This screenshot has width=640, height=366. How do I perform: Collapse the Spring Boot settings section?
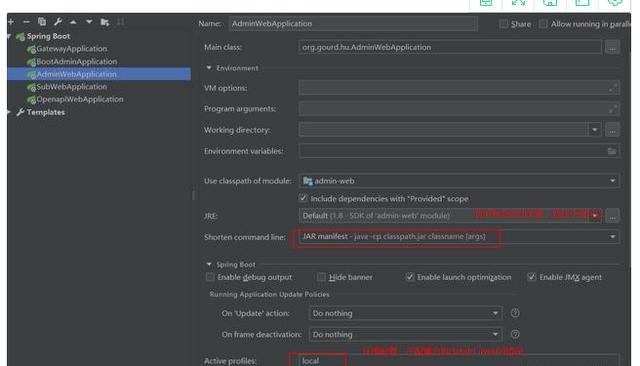pyautogui.click(x=209, y=264)
